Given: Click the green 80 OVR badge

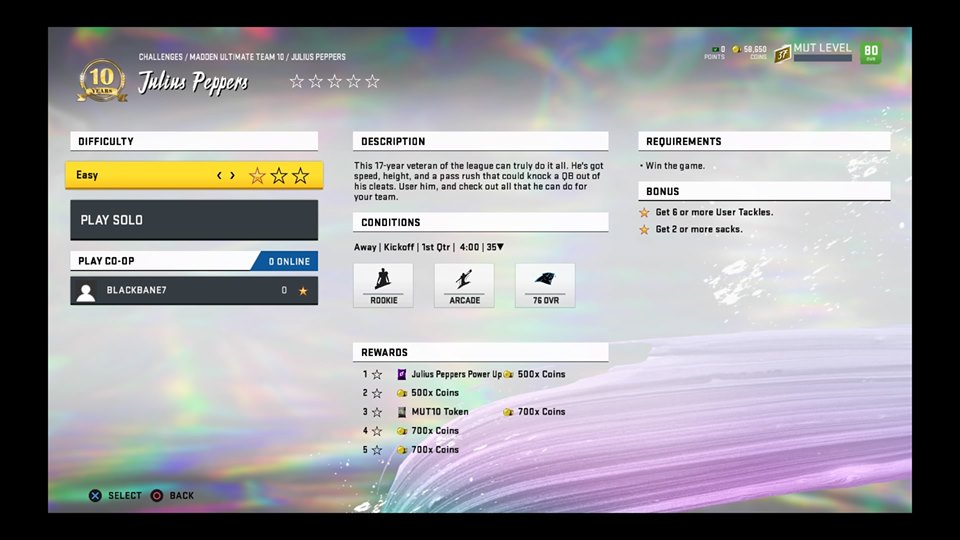Looking at the screenshot, I should tap(871, 53).
